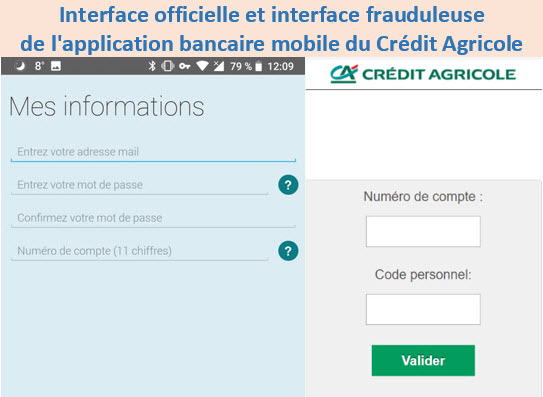Click the Code personnel input box
This screenshot has width=543, height=397.
click(x=423, y=310)
